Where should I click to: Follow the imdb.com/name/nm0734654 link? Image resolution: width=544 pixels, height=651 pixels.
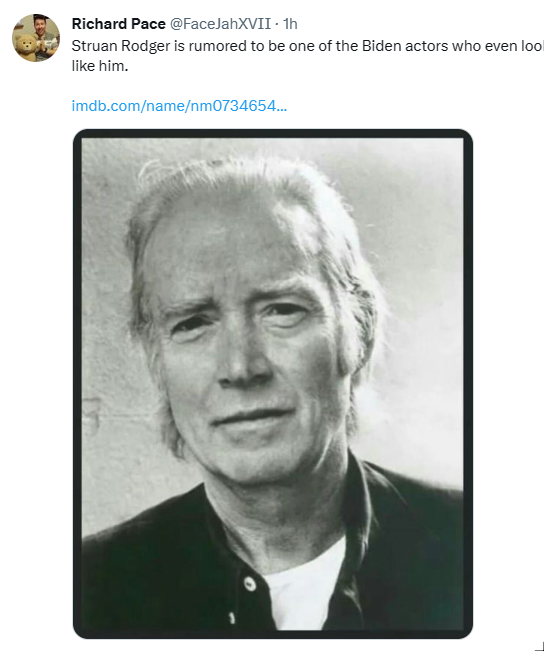click(179, 106)
